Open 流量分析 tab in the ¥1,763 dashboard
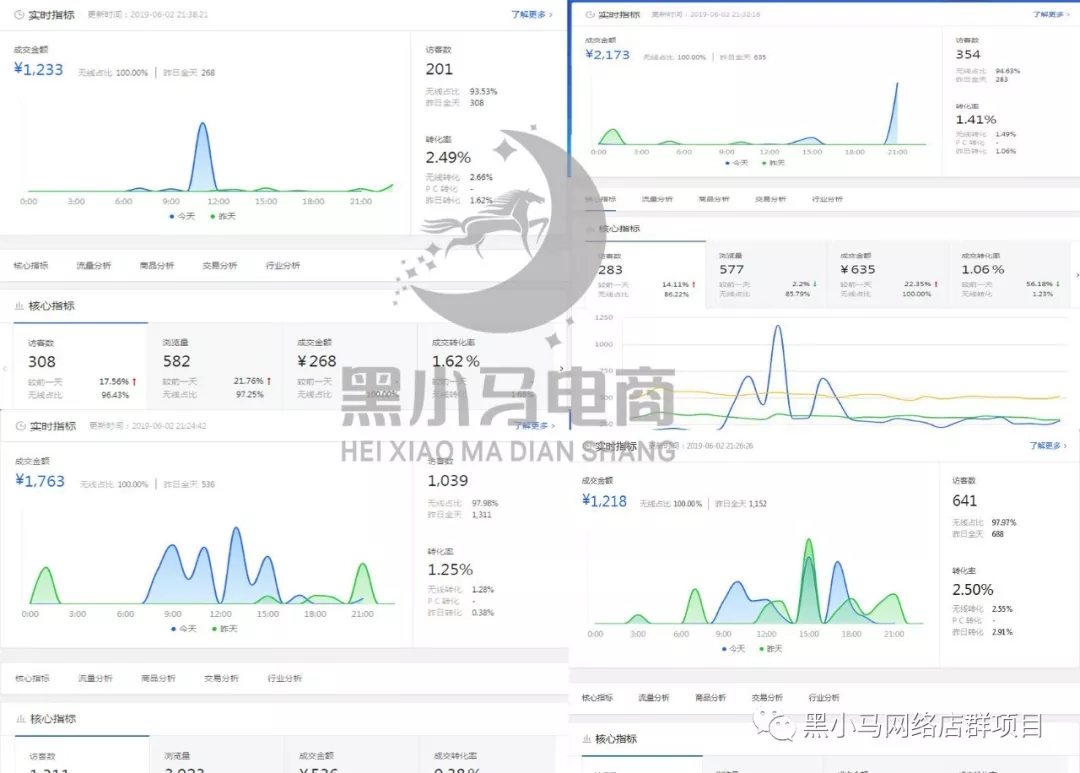This screenshot has height=773, width=1080. point(95,679)
